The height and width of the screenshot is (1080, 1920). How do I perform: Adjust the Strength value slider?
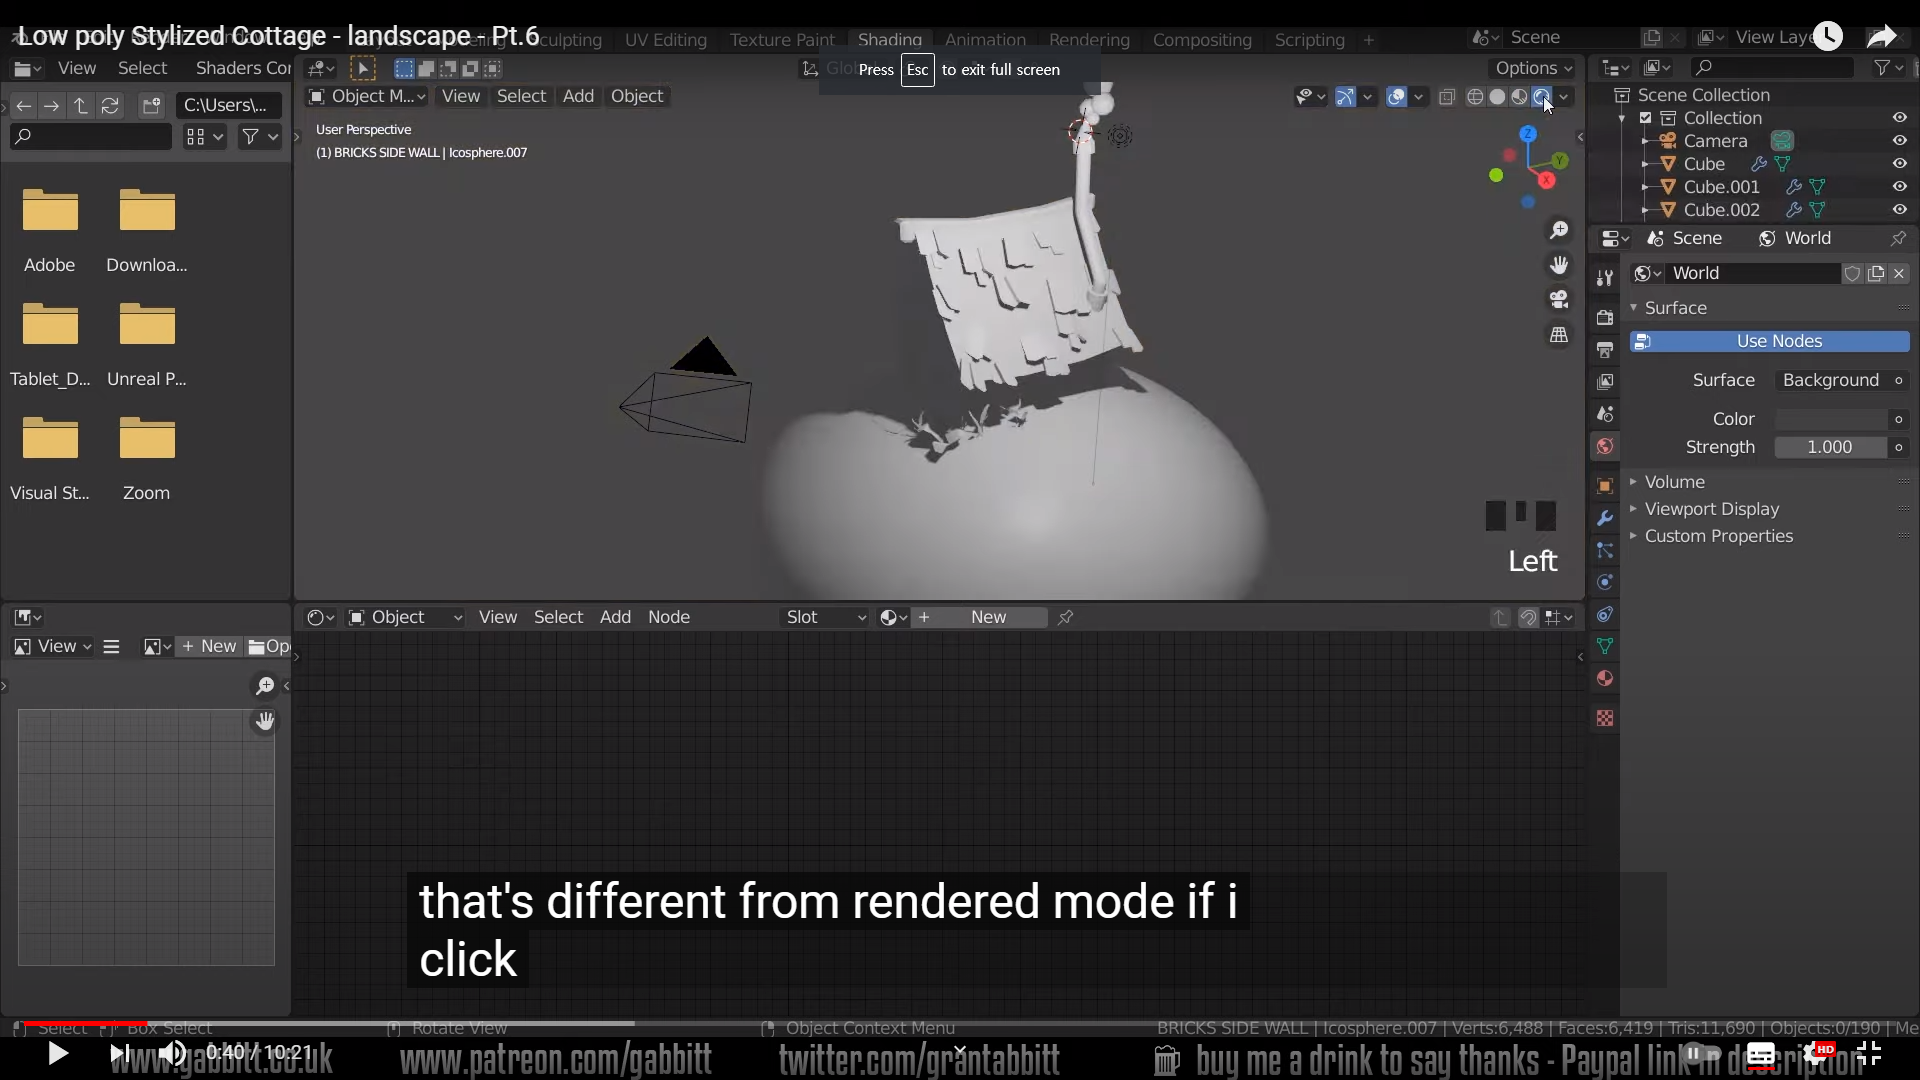[x=1829, y=447]
